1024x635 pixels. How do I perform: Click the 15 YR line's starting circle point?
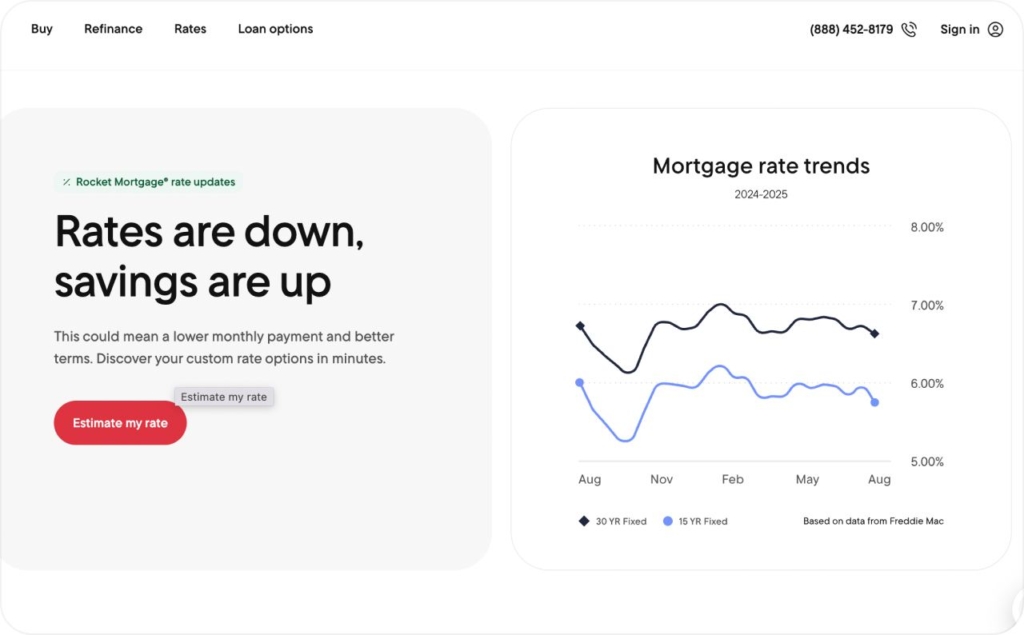click(x=579, y=382)
